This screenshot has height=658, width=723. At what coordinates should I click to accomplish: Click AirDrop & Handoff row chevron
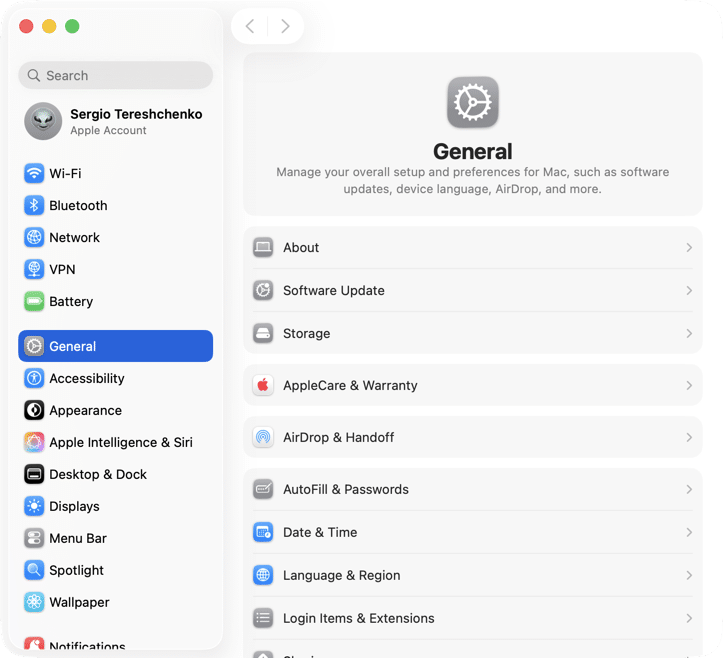(689, 437)
